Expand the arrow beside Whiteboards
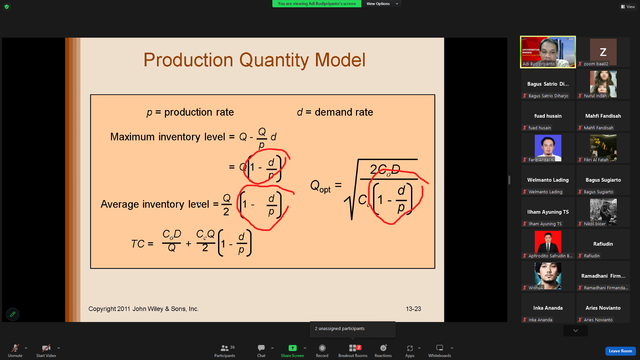This screenshot has width=640, height=360. [x=452, y=348]
